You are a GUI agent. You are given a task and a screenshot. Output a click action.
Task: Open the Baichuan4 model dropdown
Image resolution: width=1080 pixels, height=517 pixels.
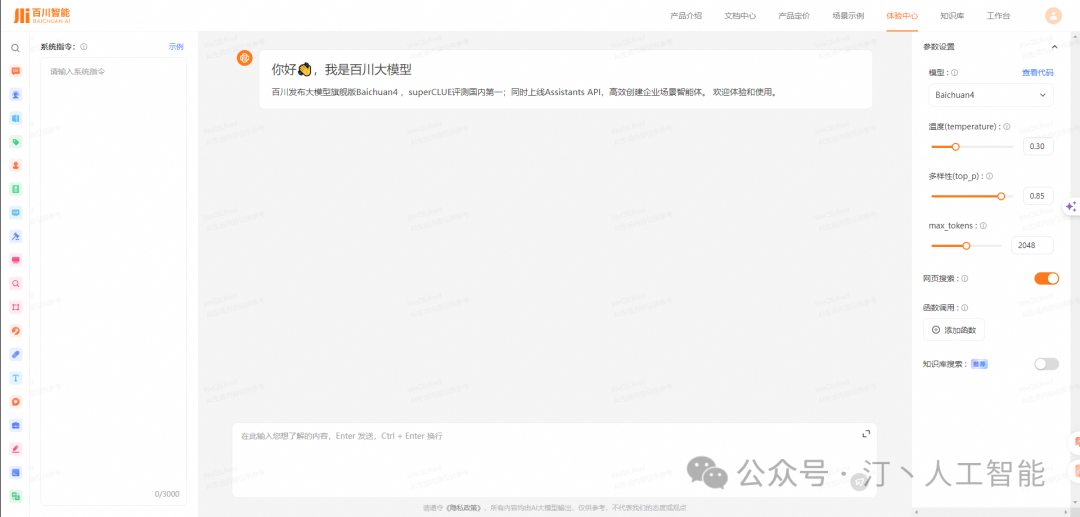tap(990, 95)
